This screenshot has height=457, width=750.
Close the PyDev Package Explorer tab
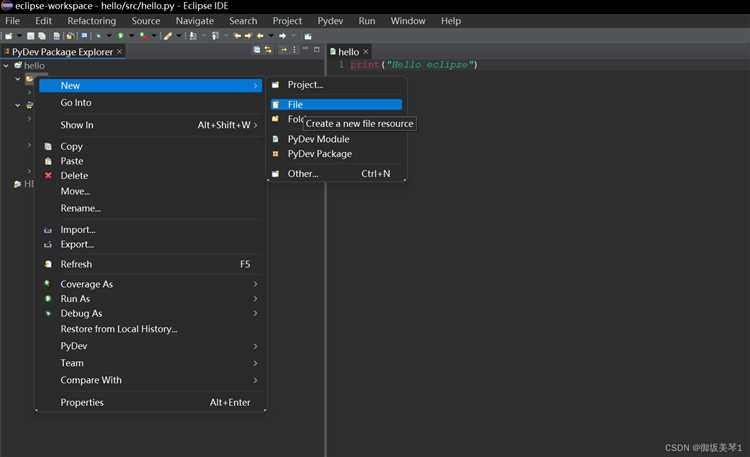[120, 51]
